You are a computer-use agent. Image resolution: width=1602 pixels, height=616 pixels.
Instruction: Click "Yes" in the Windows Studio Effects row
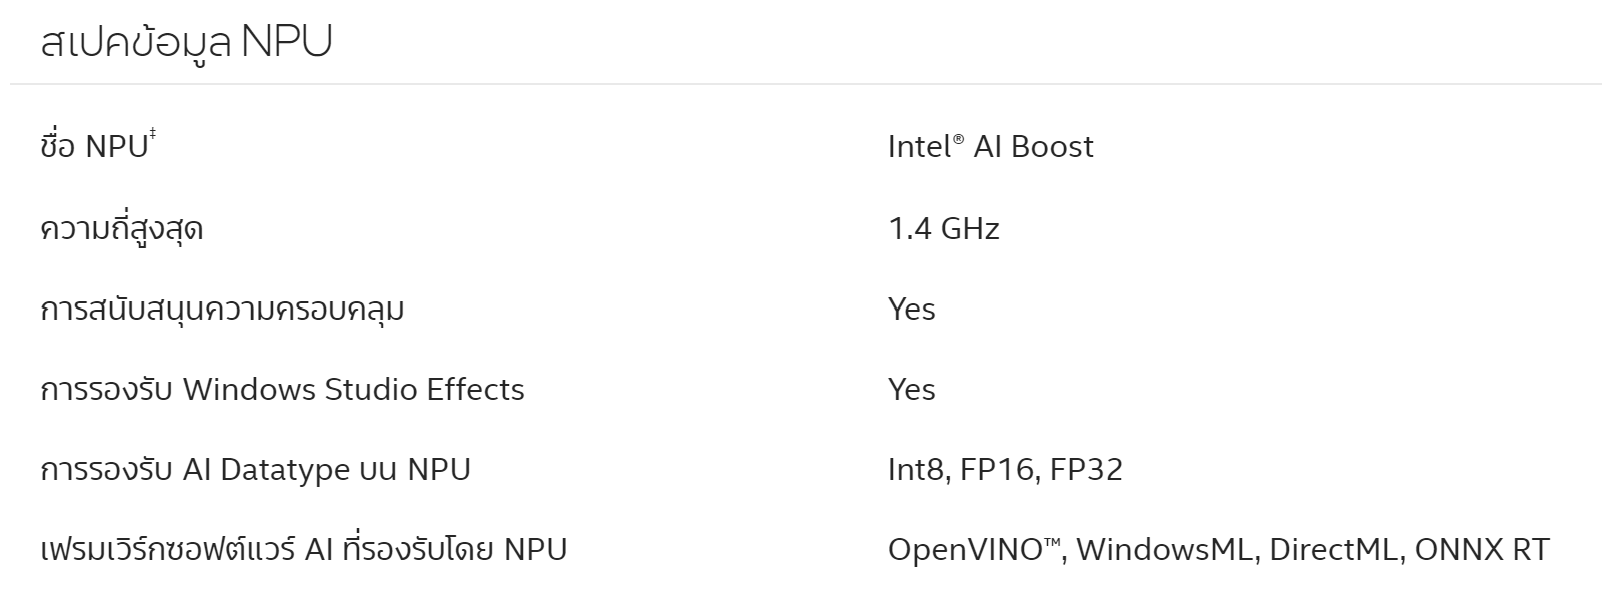click(911, 389)
